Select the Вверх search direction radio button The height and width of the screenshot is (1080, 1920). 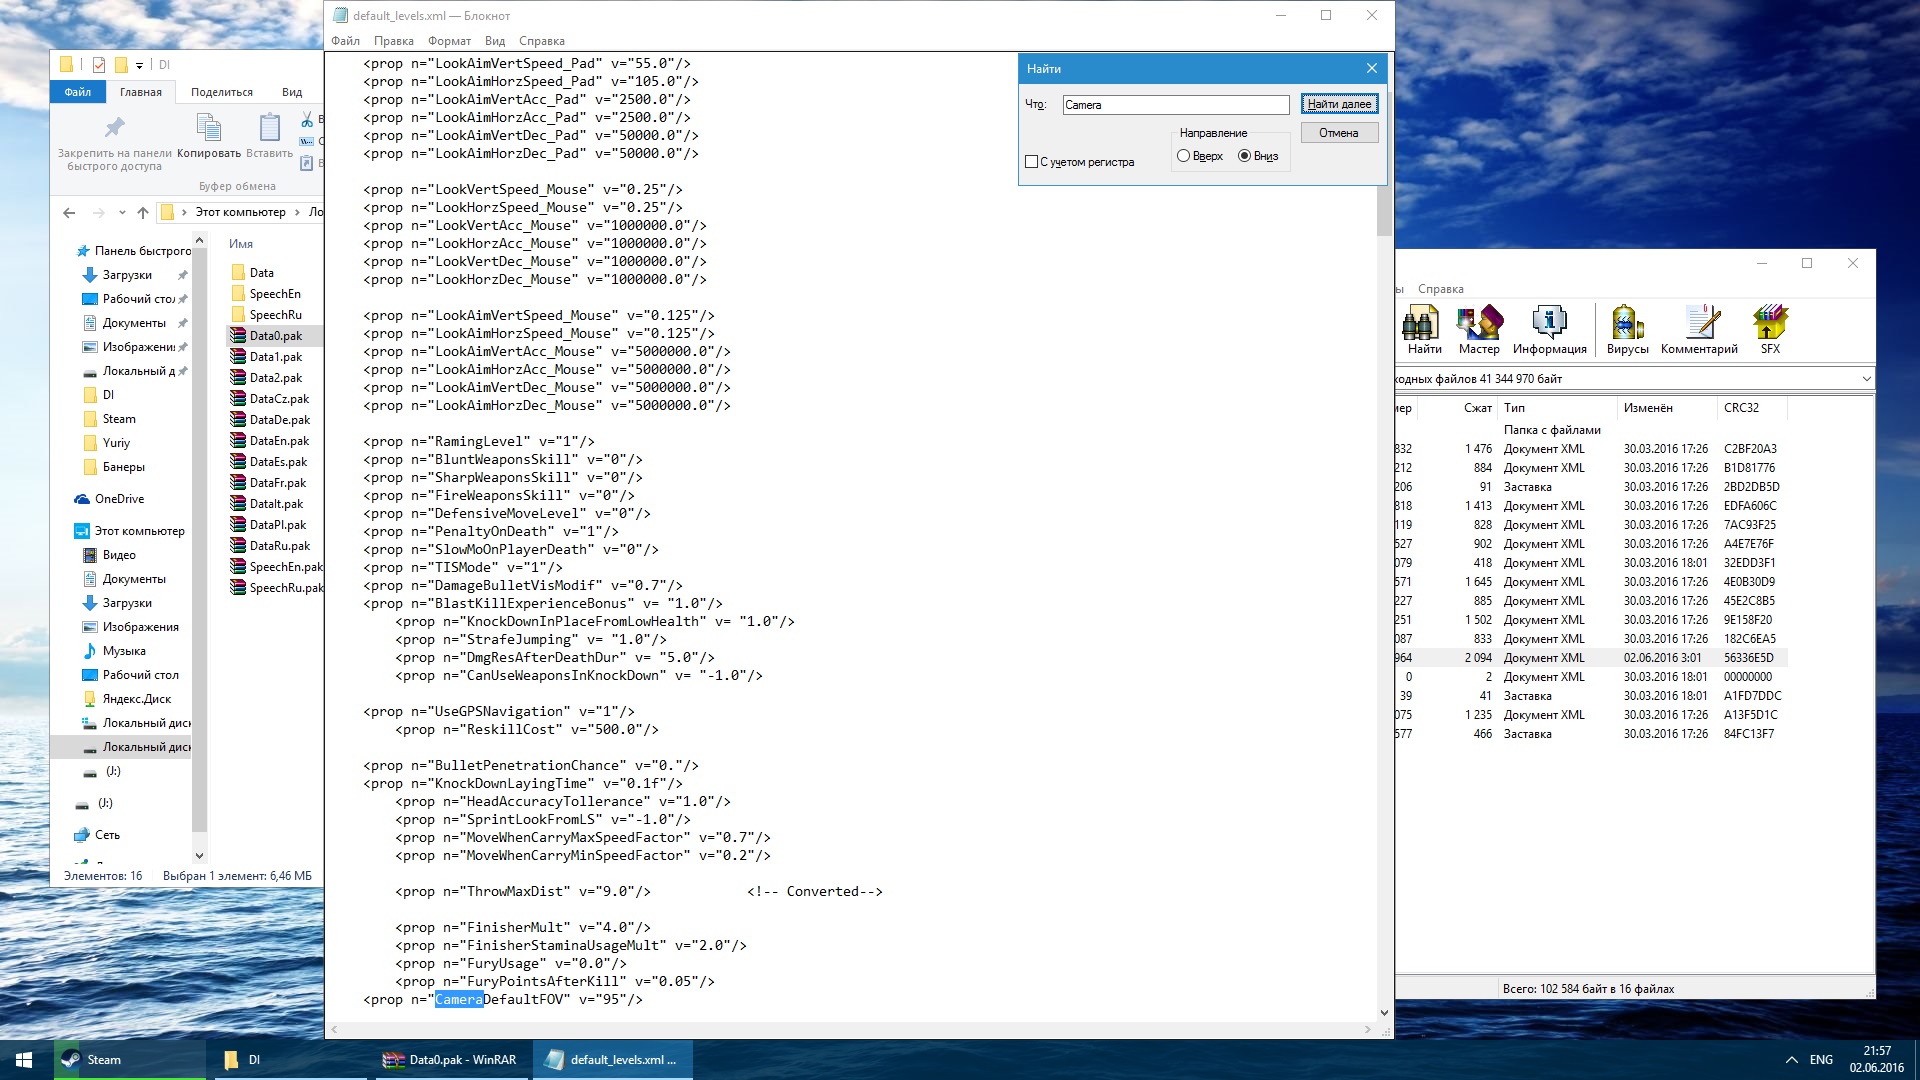pos(1184,156)
